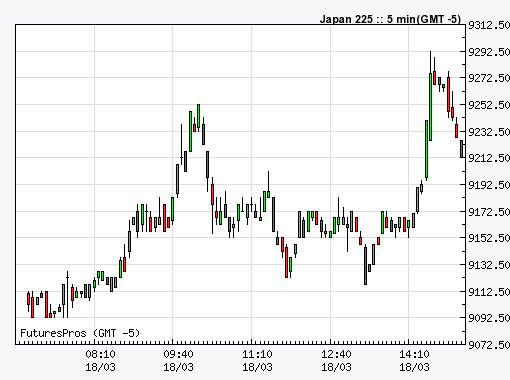Click the green candle at the 09:55 peak
Viewport: 510px width, 380px height.
tap(199, 116)
